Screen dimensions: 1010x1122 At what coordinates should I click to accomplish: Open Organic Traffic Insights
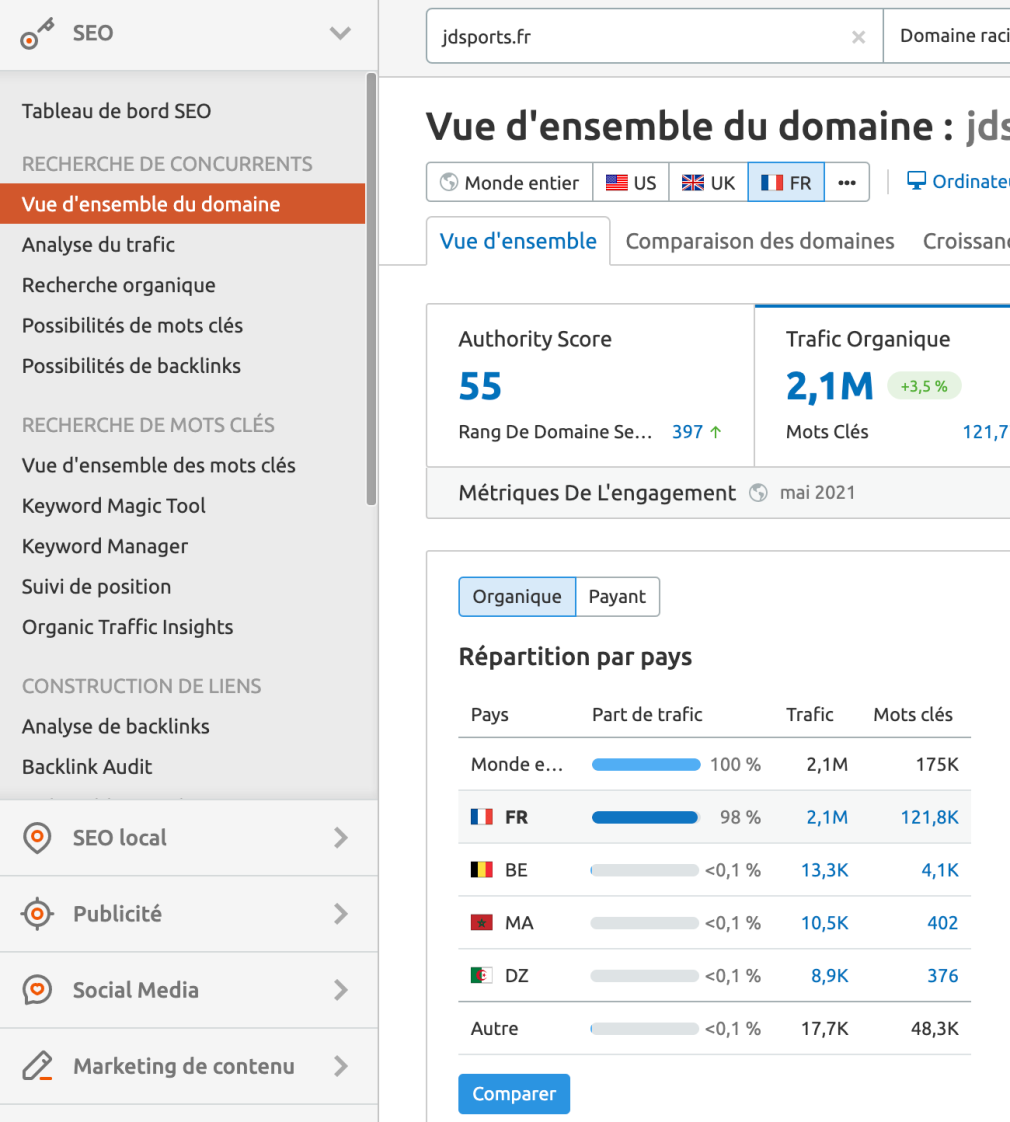coord(127,627)
